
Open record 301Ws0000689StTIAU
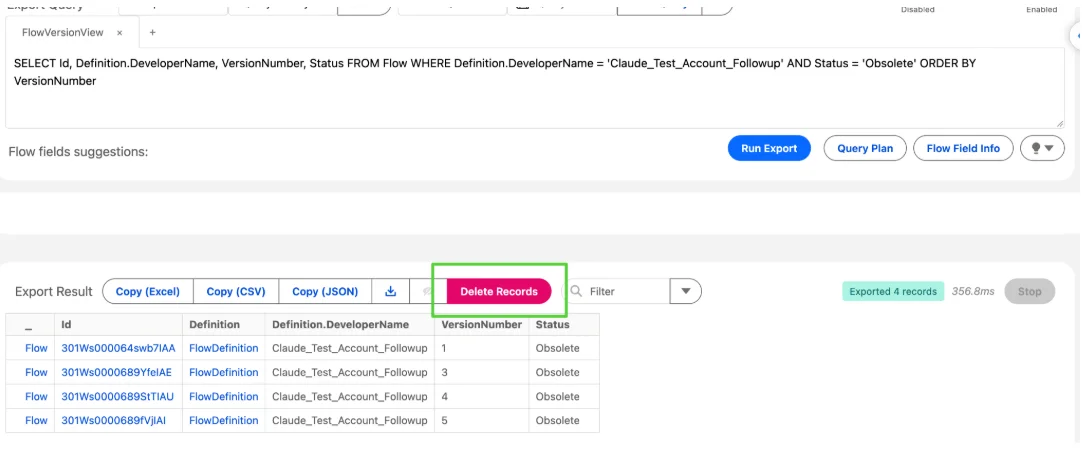[117, 396]
